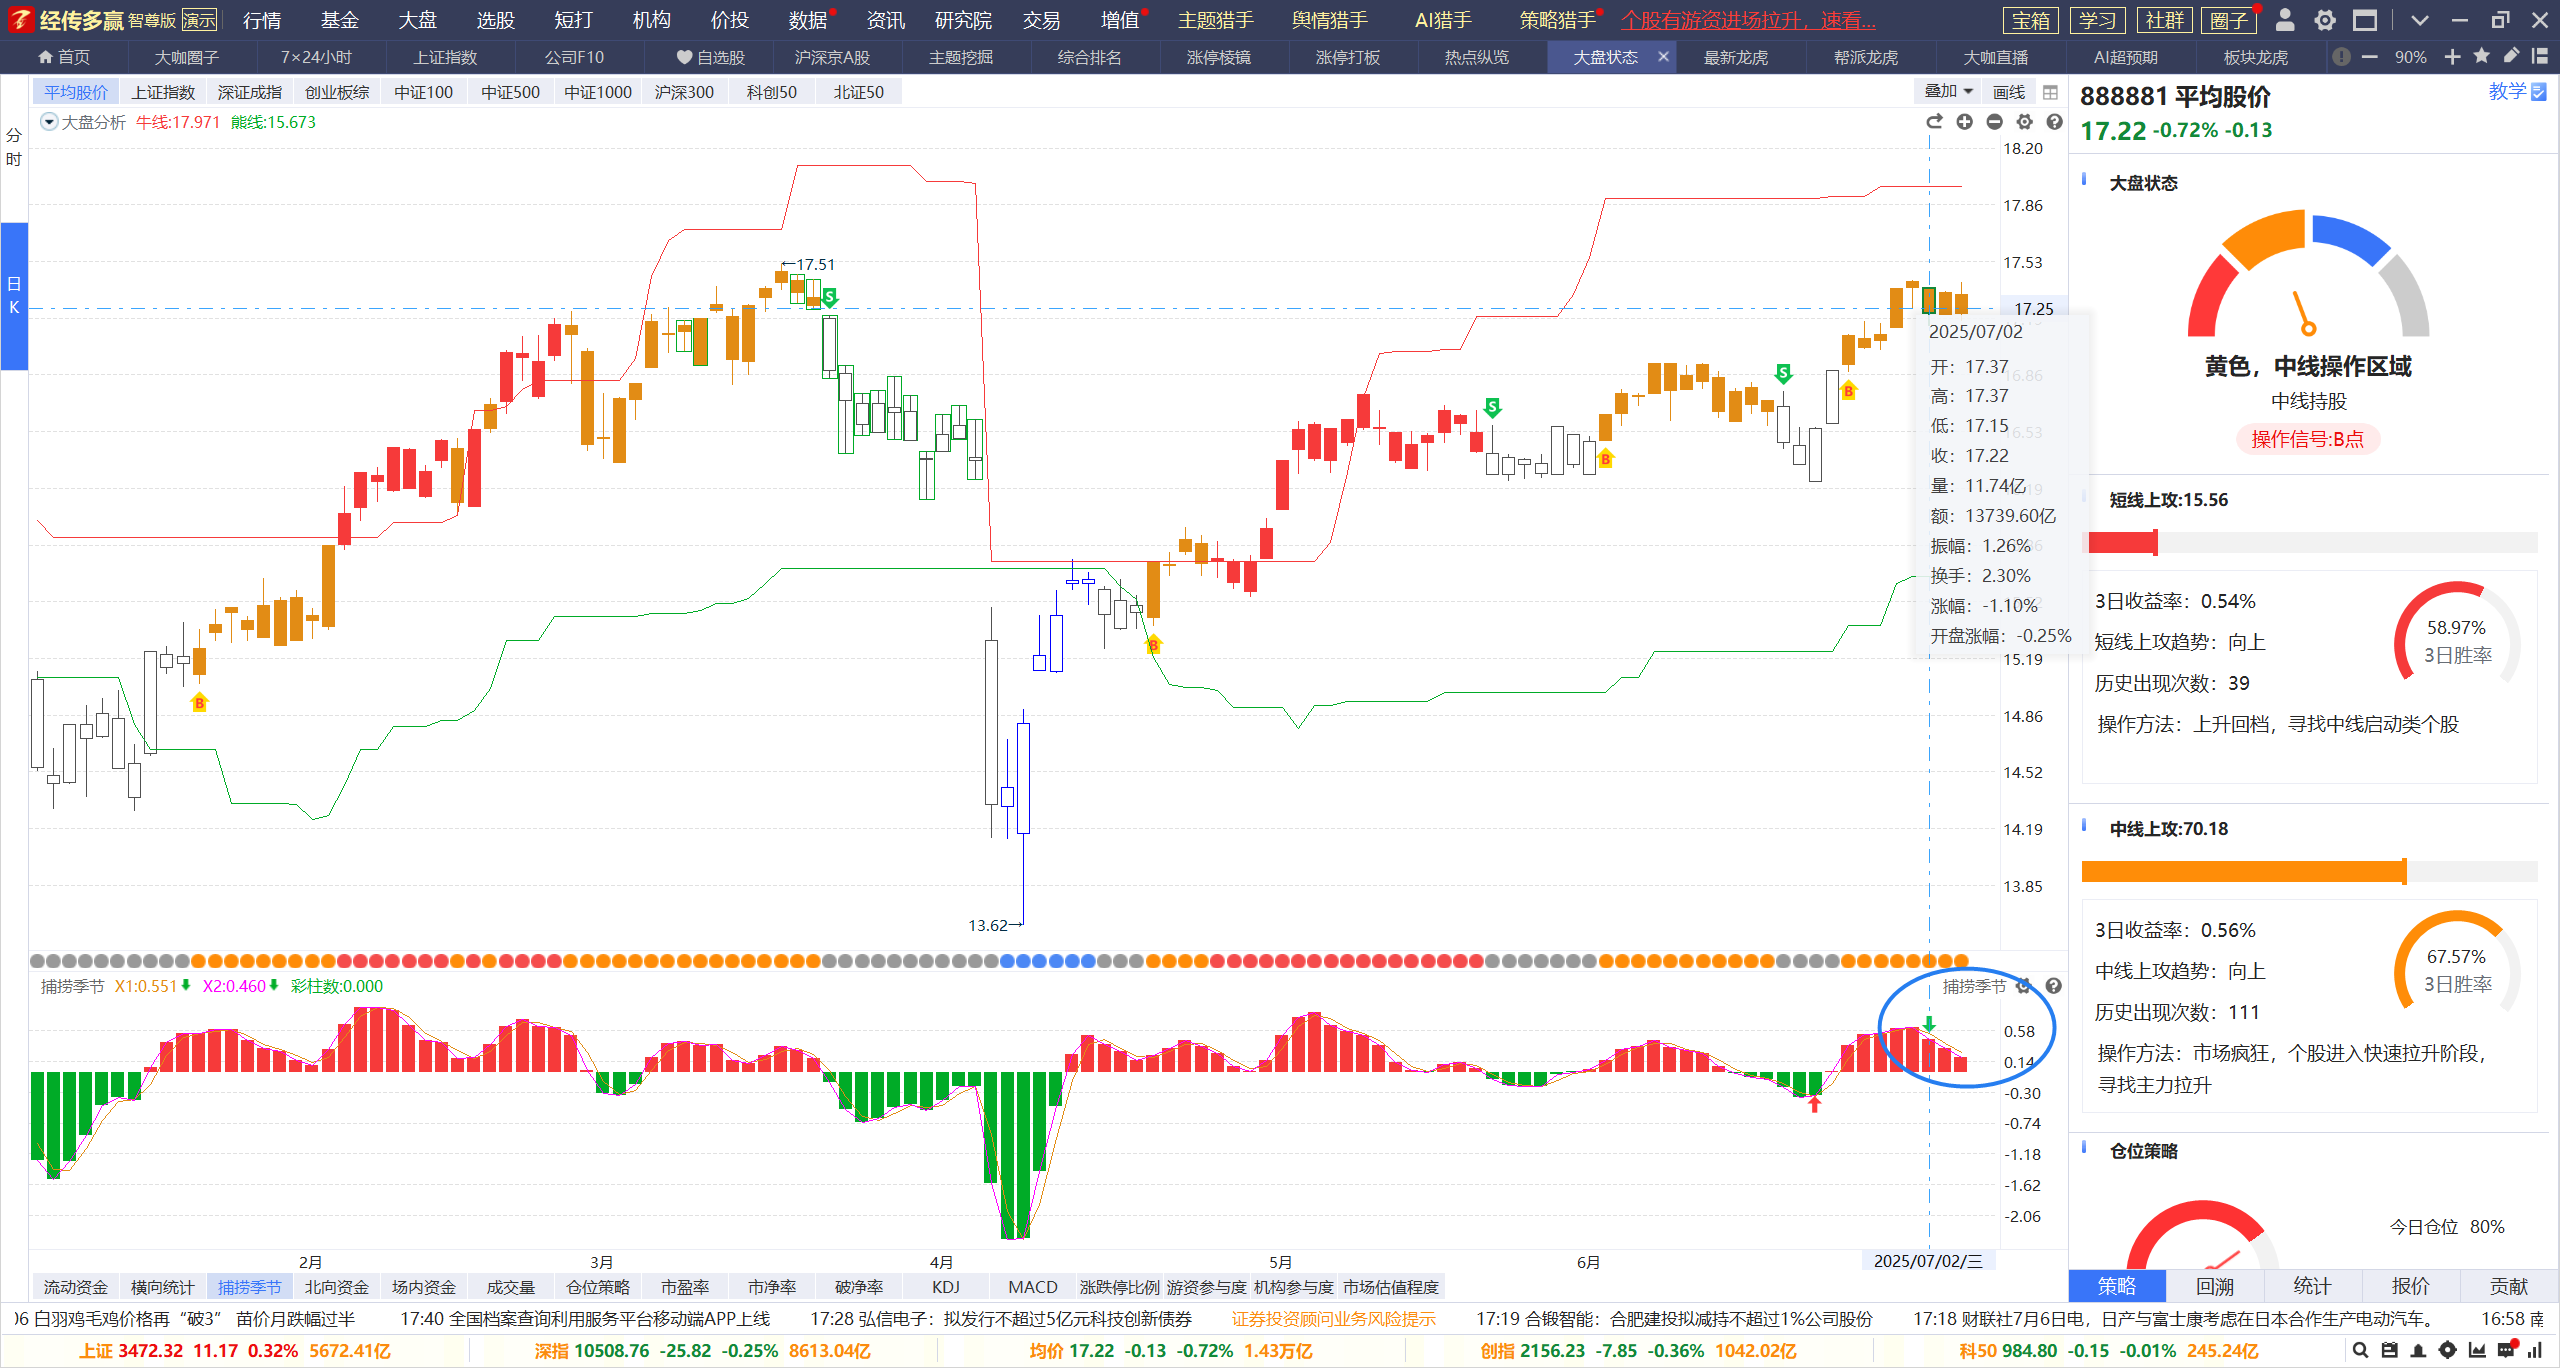This screenshot has height=1368, width=2560.
Task: Click the star favorite icon
Action: (2481, 57)
